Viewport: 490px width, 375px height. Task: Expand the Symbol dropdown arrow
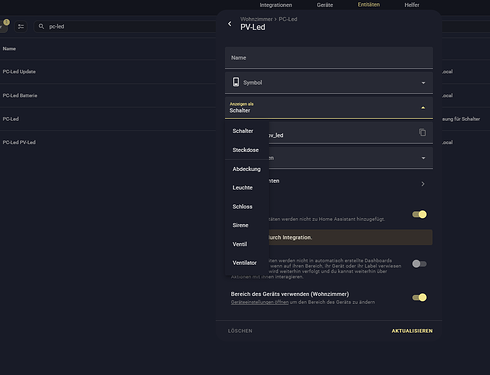coord(423,83)
